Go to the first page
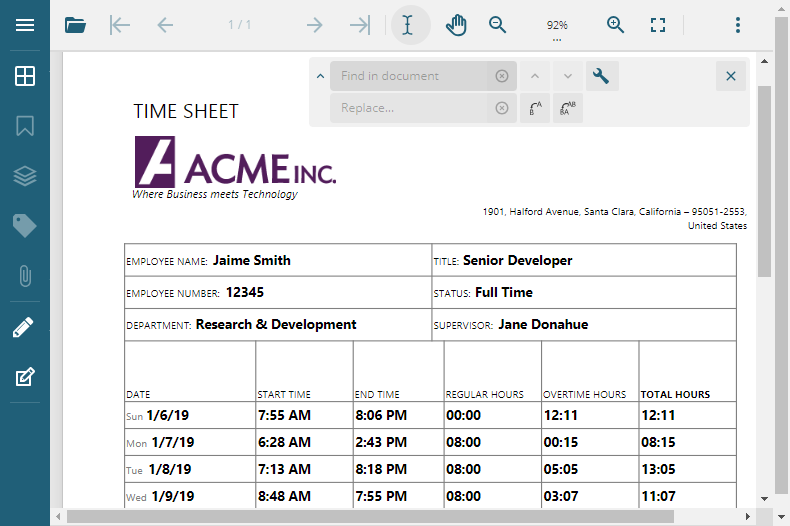Image resolution: width=790 pixels, height=526 pixels. [x=120, y=25]
